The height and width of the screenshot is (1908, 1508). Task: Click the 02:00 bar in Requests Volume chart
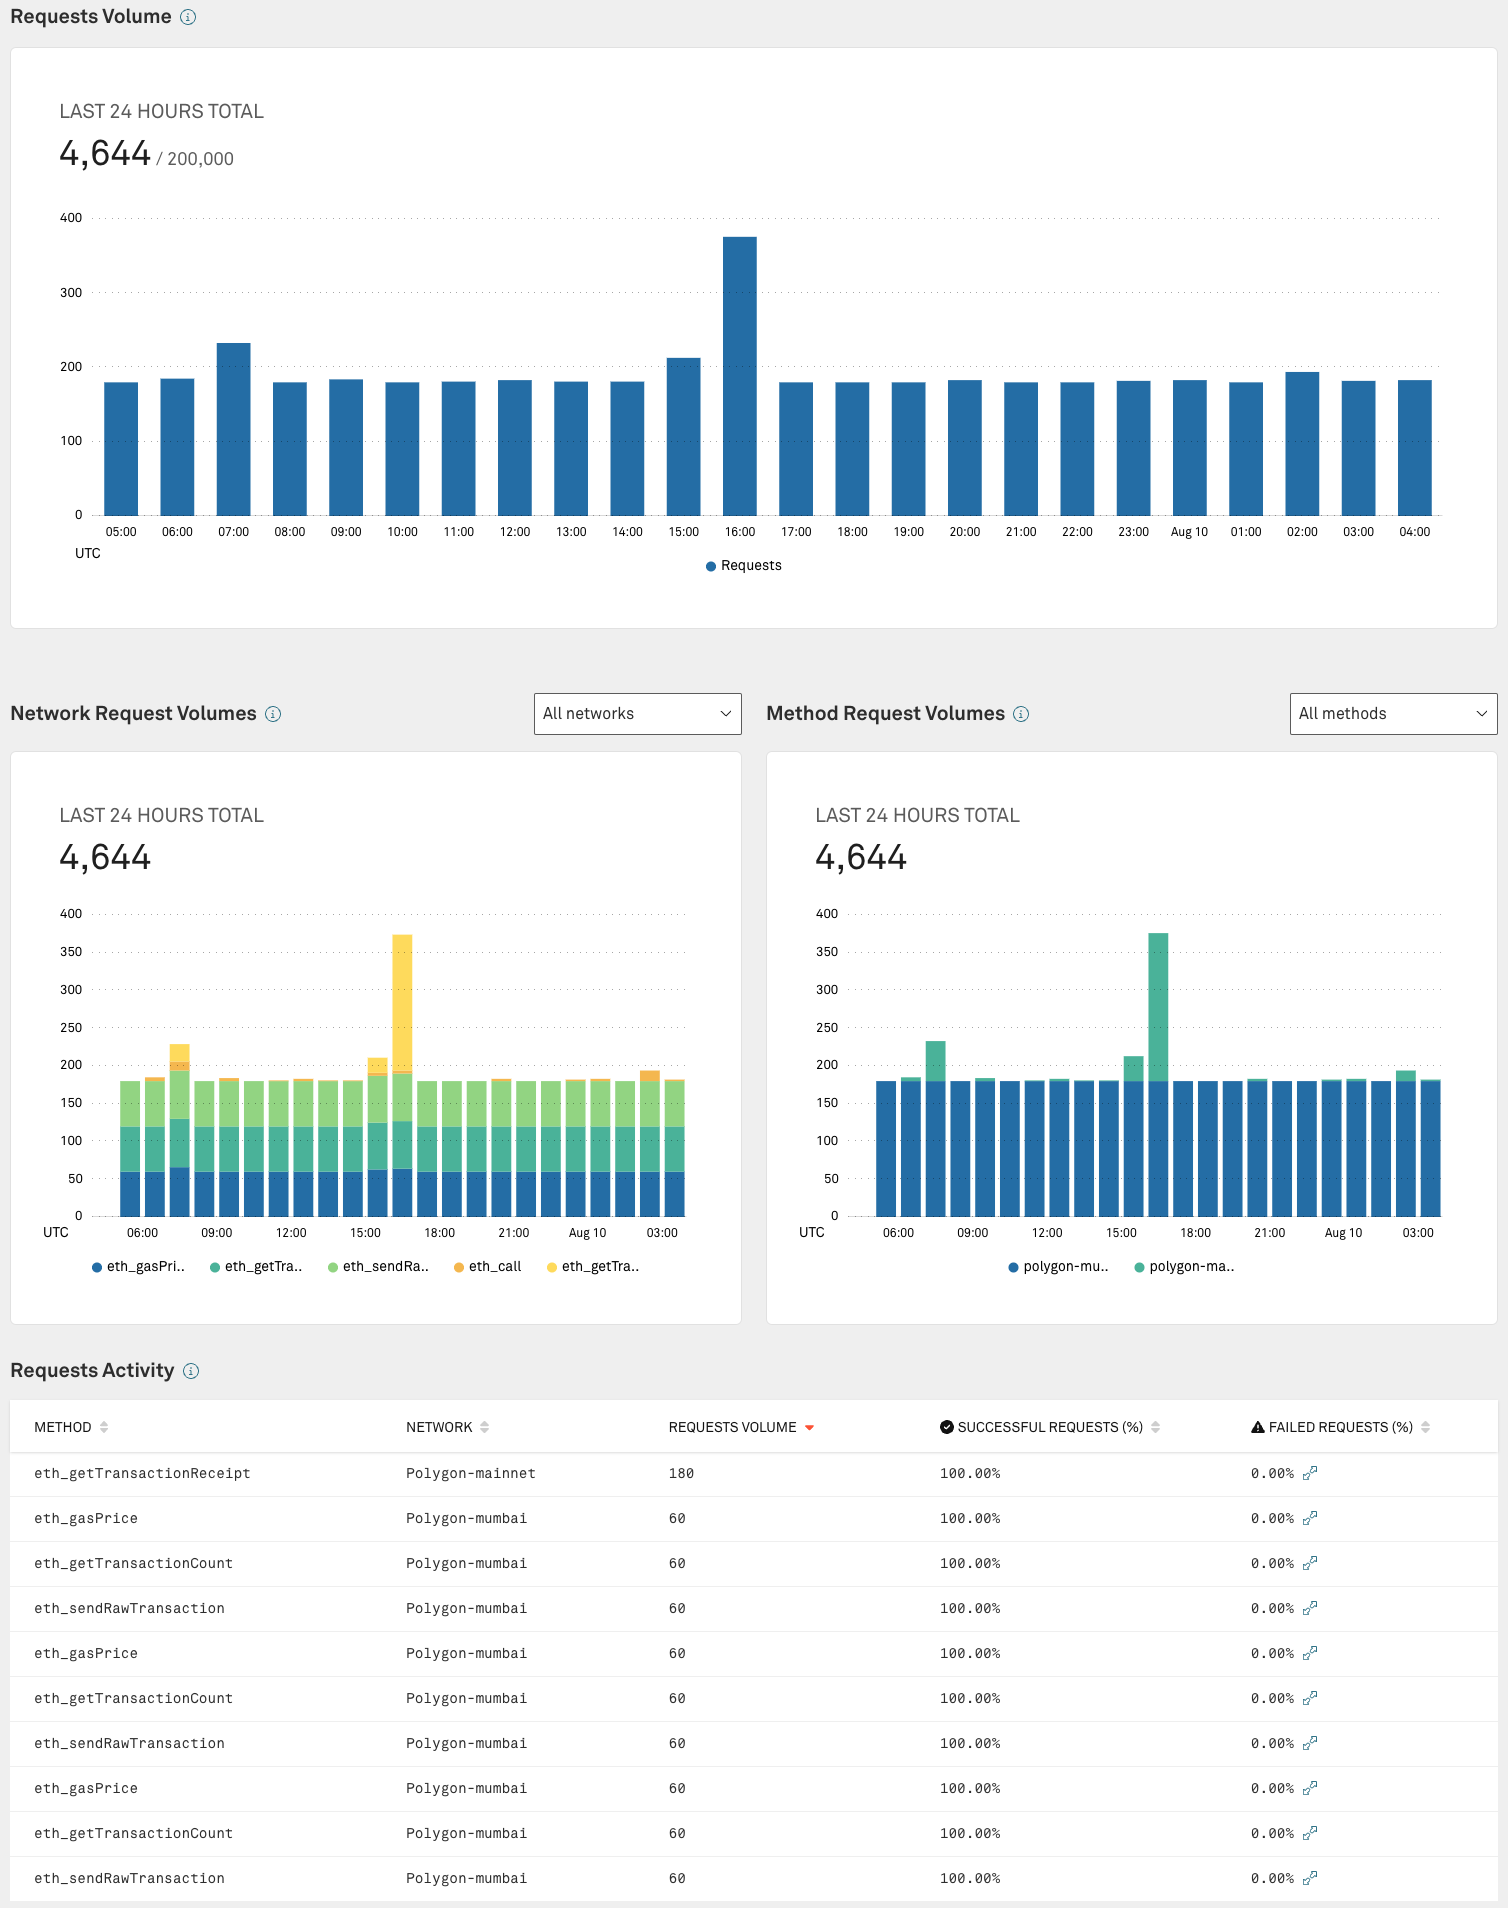[x=1302, y=444]
